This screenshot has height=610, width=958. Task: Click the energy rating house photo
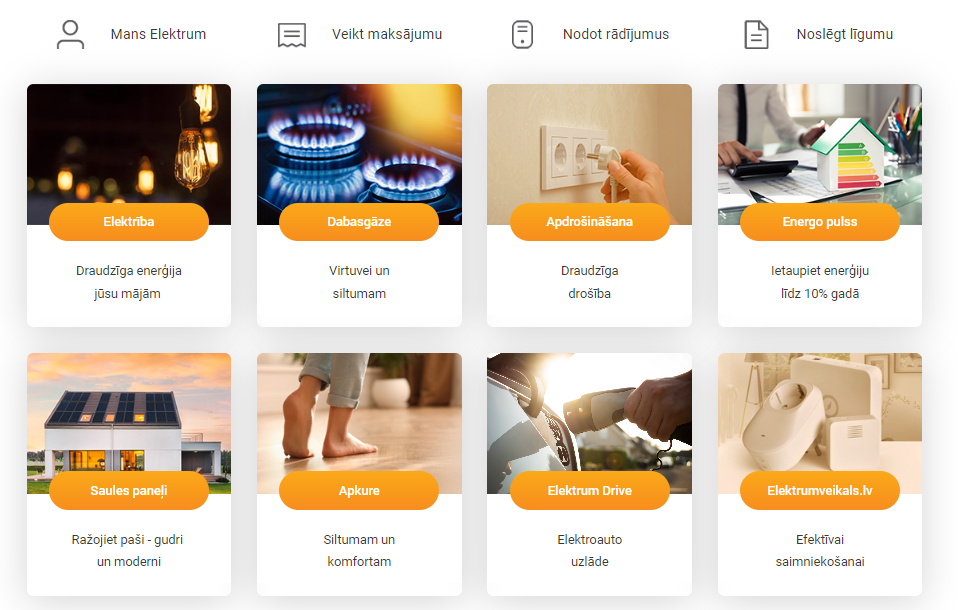click(x=820, y=147)
